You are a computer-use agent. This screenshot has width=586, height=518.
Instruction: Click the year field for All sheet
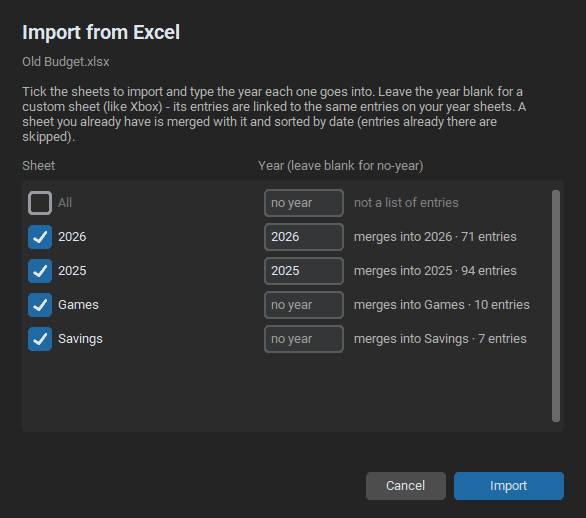304,203
